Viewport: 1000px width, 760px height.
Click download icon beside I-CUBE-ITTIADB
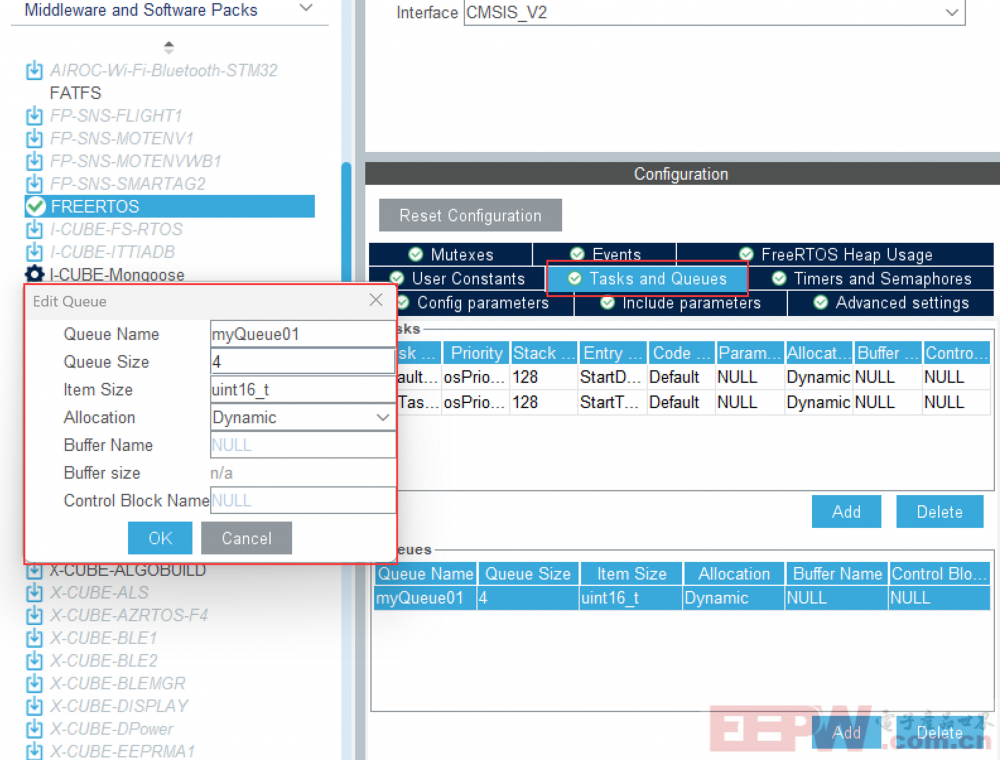click(x=34, y=252)
